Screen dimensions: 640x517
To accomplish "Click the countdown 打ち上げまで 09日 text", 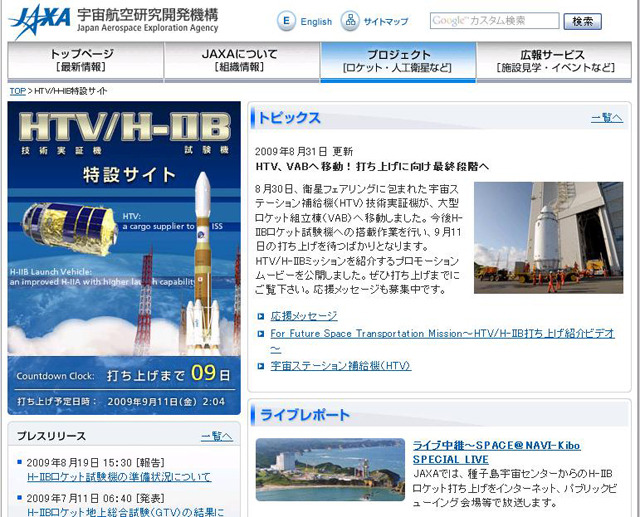I will pos(169,374).
